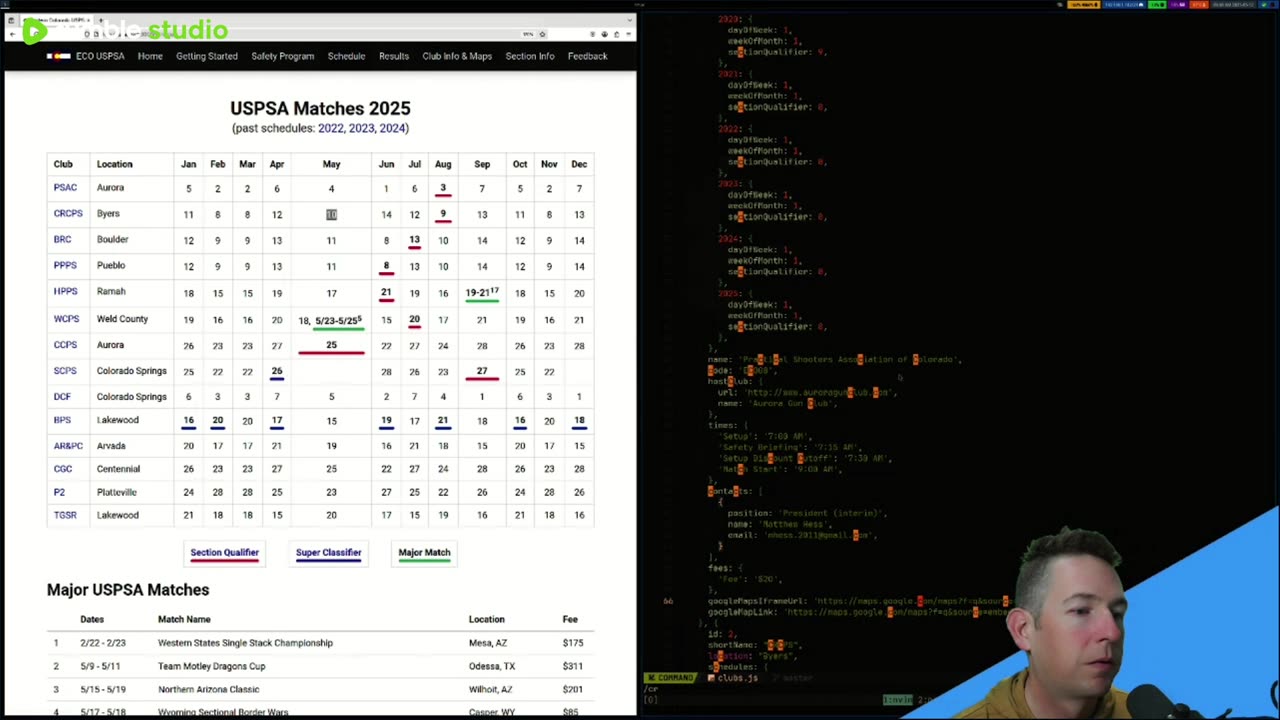View the 2022 past schedule

coord(331,128)
